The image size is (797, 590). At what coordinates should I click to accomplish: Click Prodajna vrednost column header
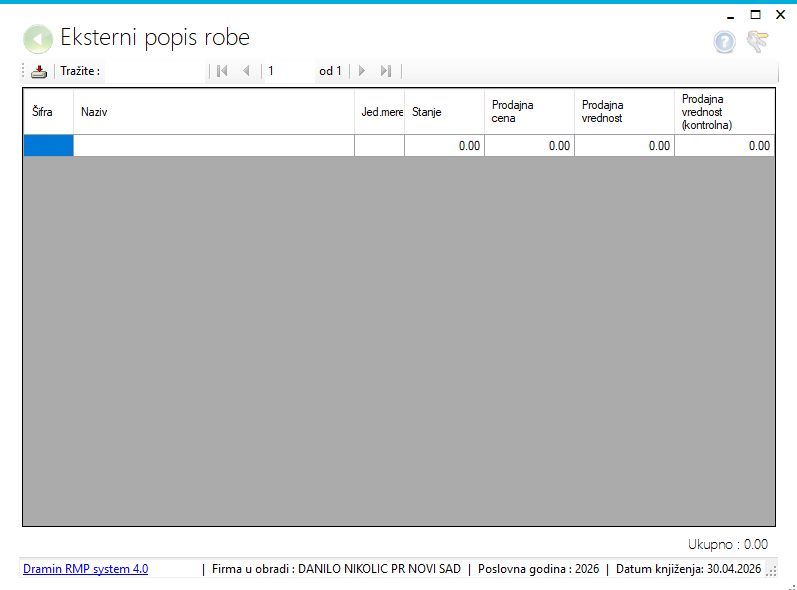click(x=625, y=112)
